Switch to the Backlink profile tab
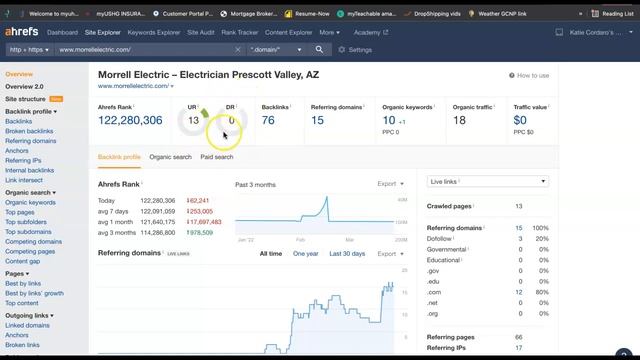Image resolution: width=640 pixels, height=360 pixels. 119,157
